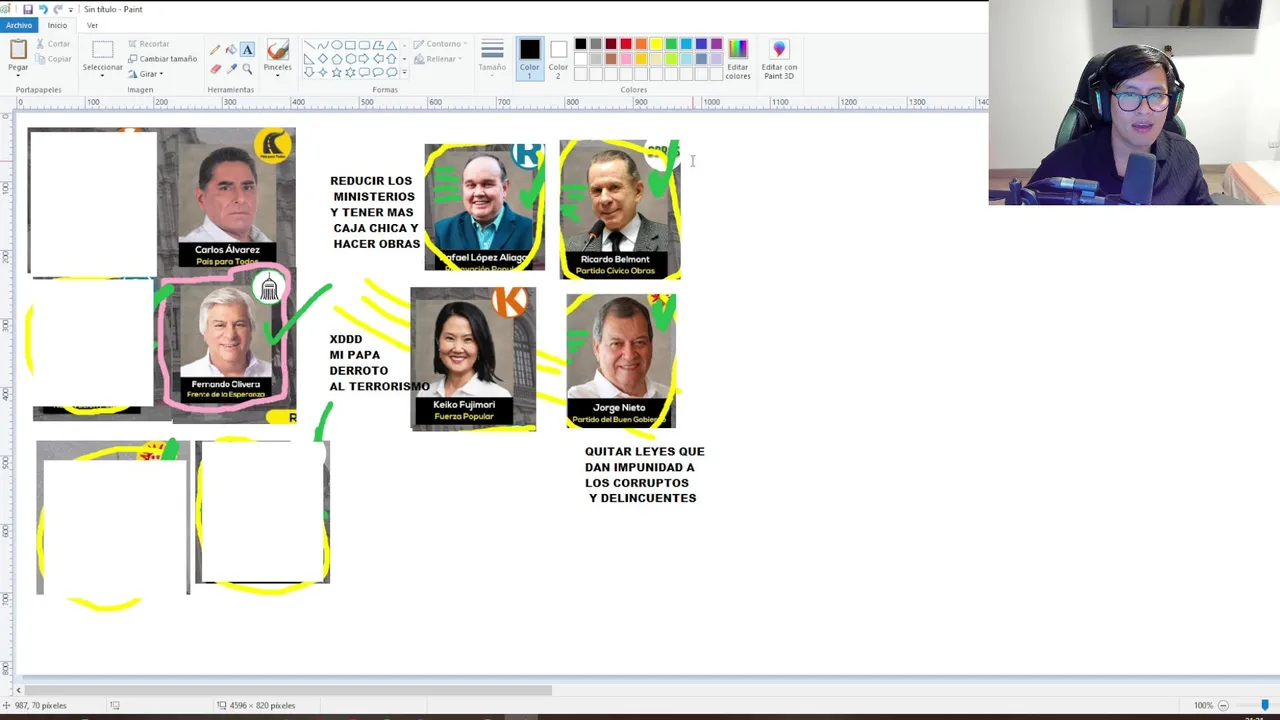Image resolution: width=1280 pixels, height=720 pixels.
Task: Open the Pegar dropdown arrow
Action: [18, 75]
